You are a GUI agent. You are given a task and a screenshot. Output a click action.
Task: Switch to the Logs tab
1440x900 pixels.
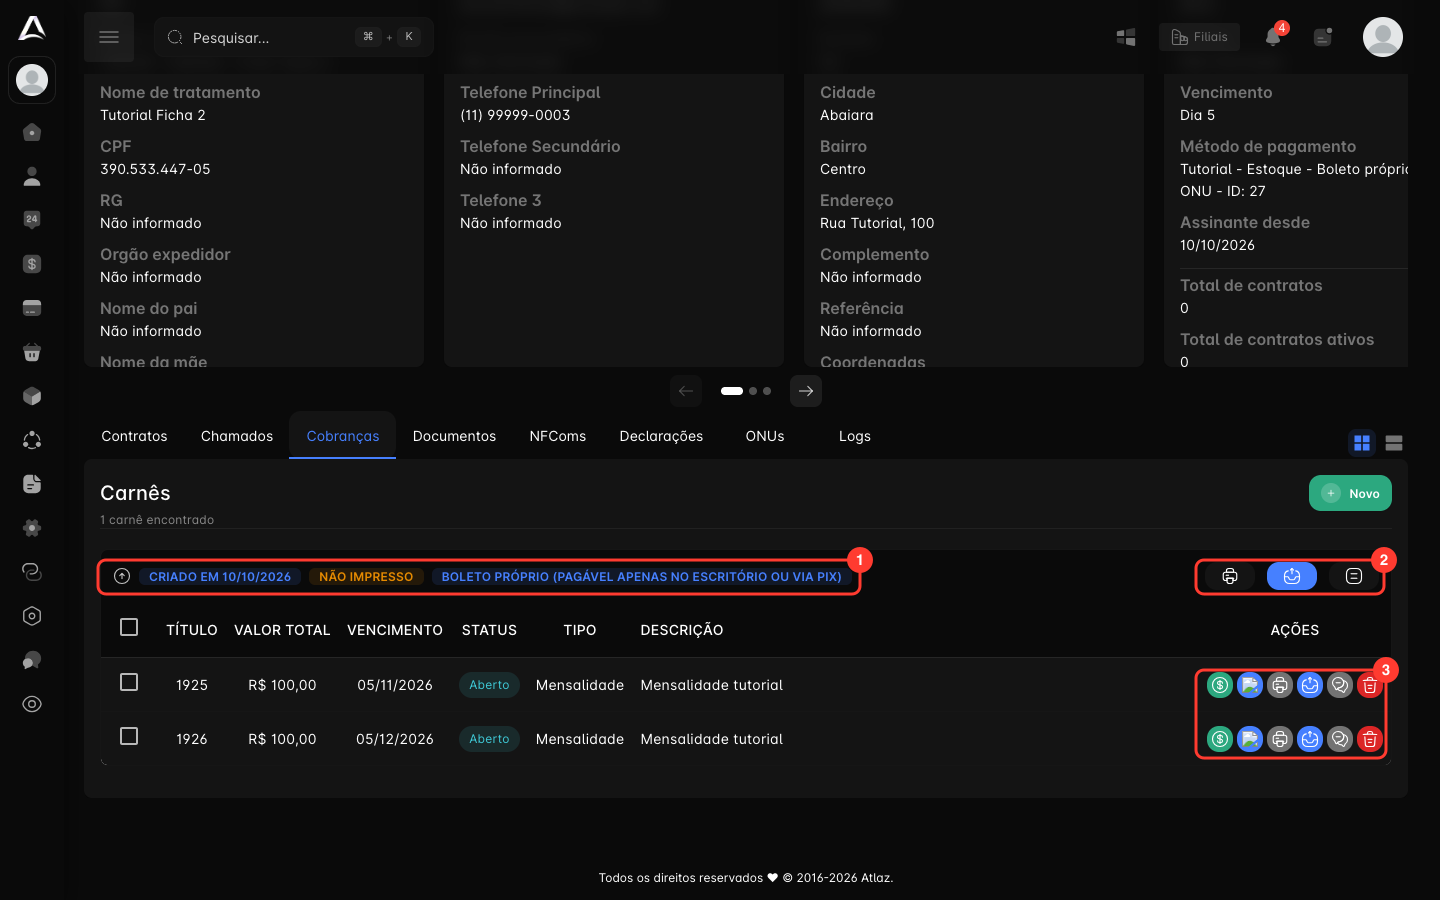(855, 436)
